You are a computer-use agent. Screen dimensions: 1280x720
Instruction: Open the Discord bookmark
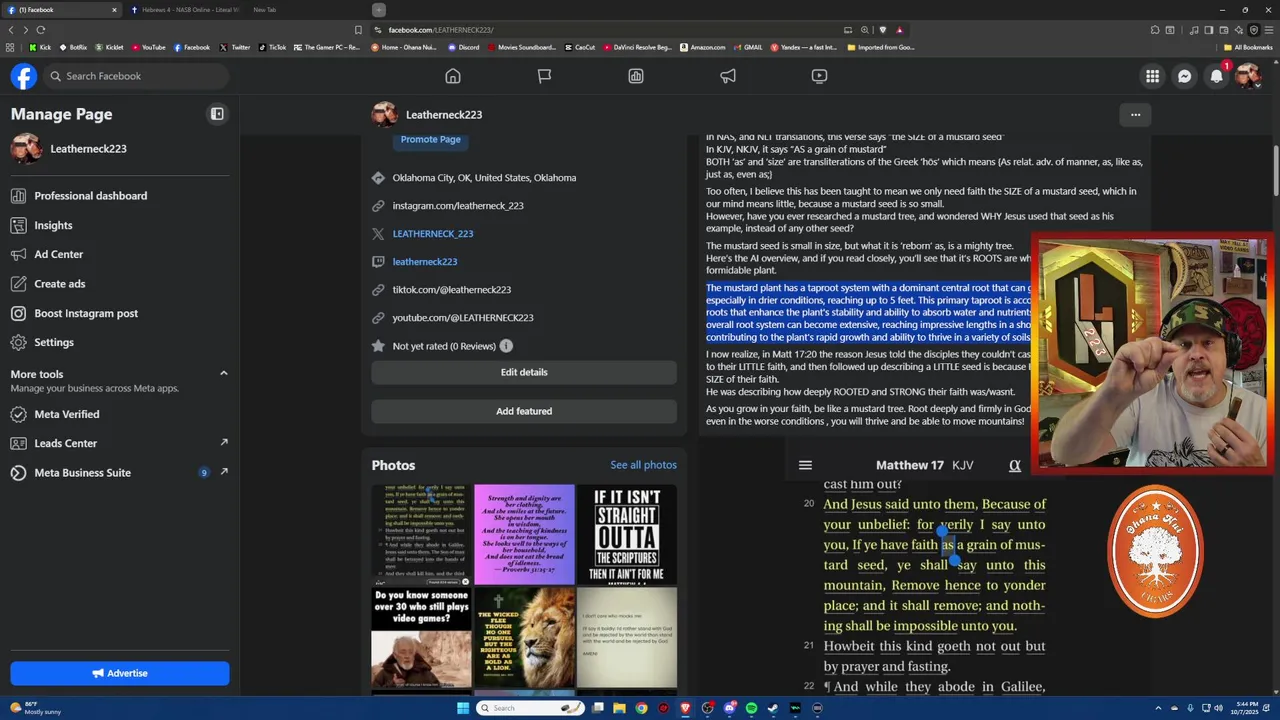tap(464, 47)
